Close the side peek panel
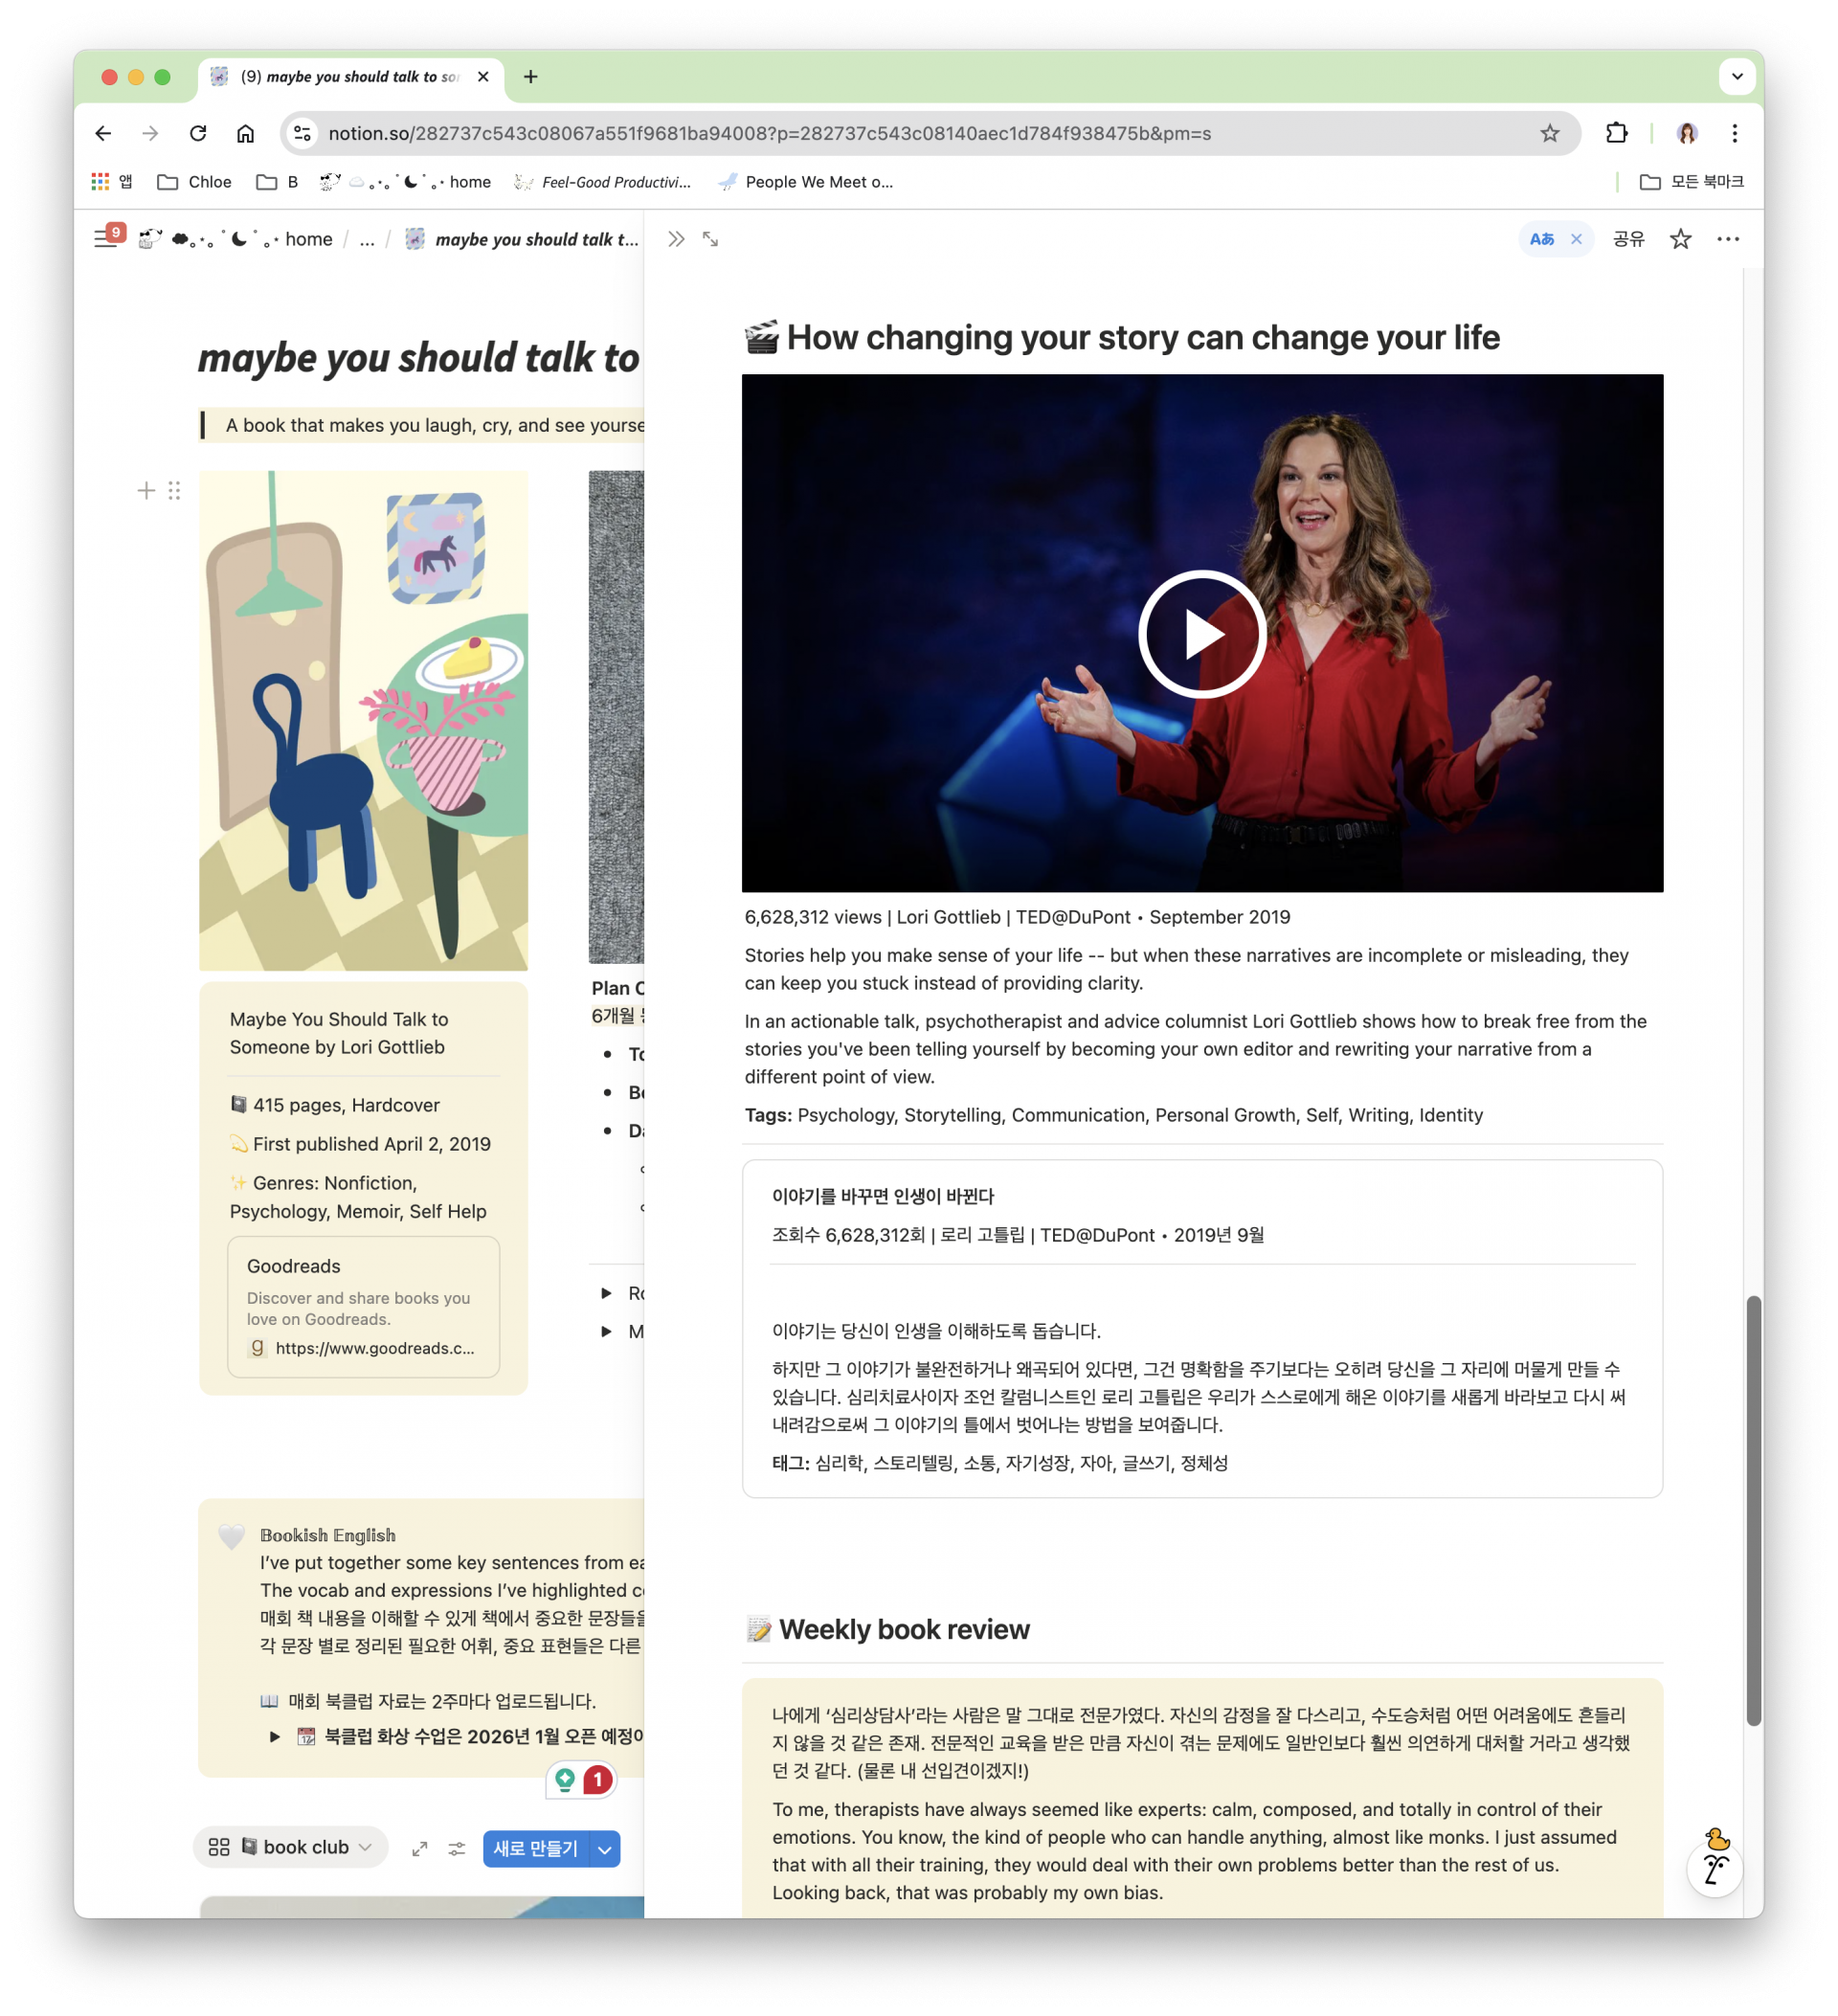The image size is (1838, 2016). (x=676, y=239)
